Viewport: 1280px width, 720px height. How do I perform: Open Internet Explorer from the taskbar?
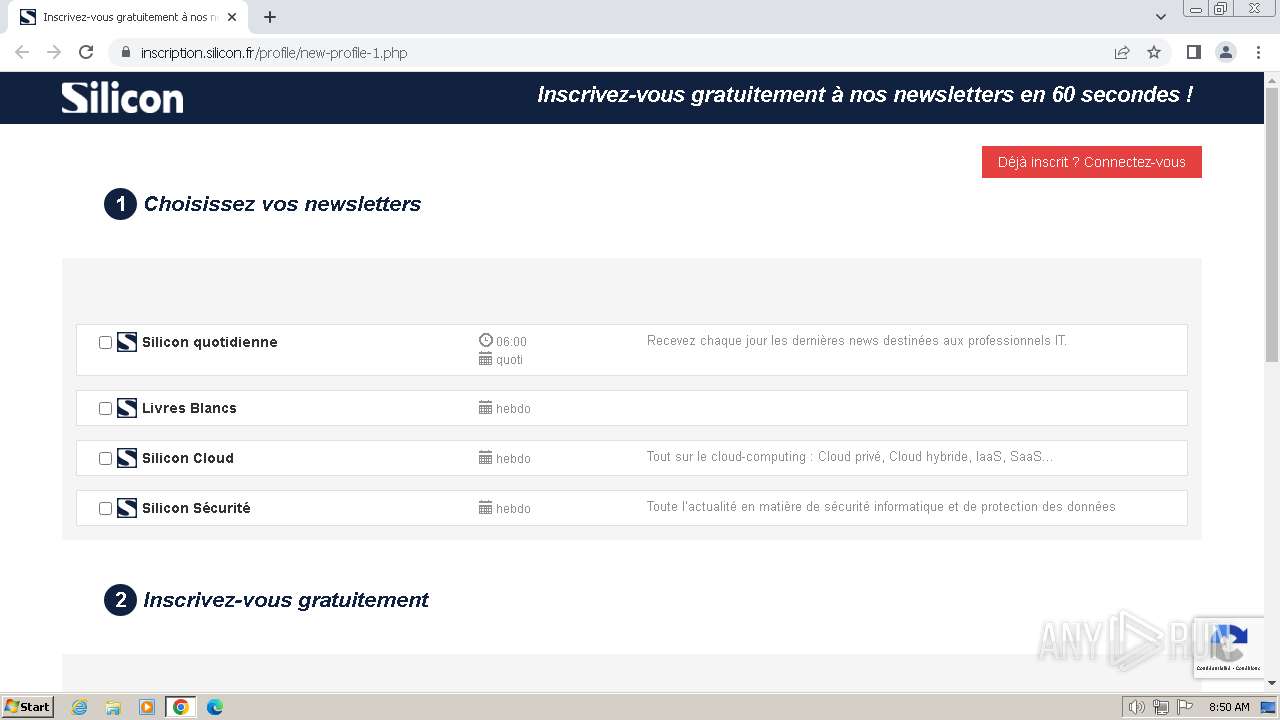(79, 707)
